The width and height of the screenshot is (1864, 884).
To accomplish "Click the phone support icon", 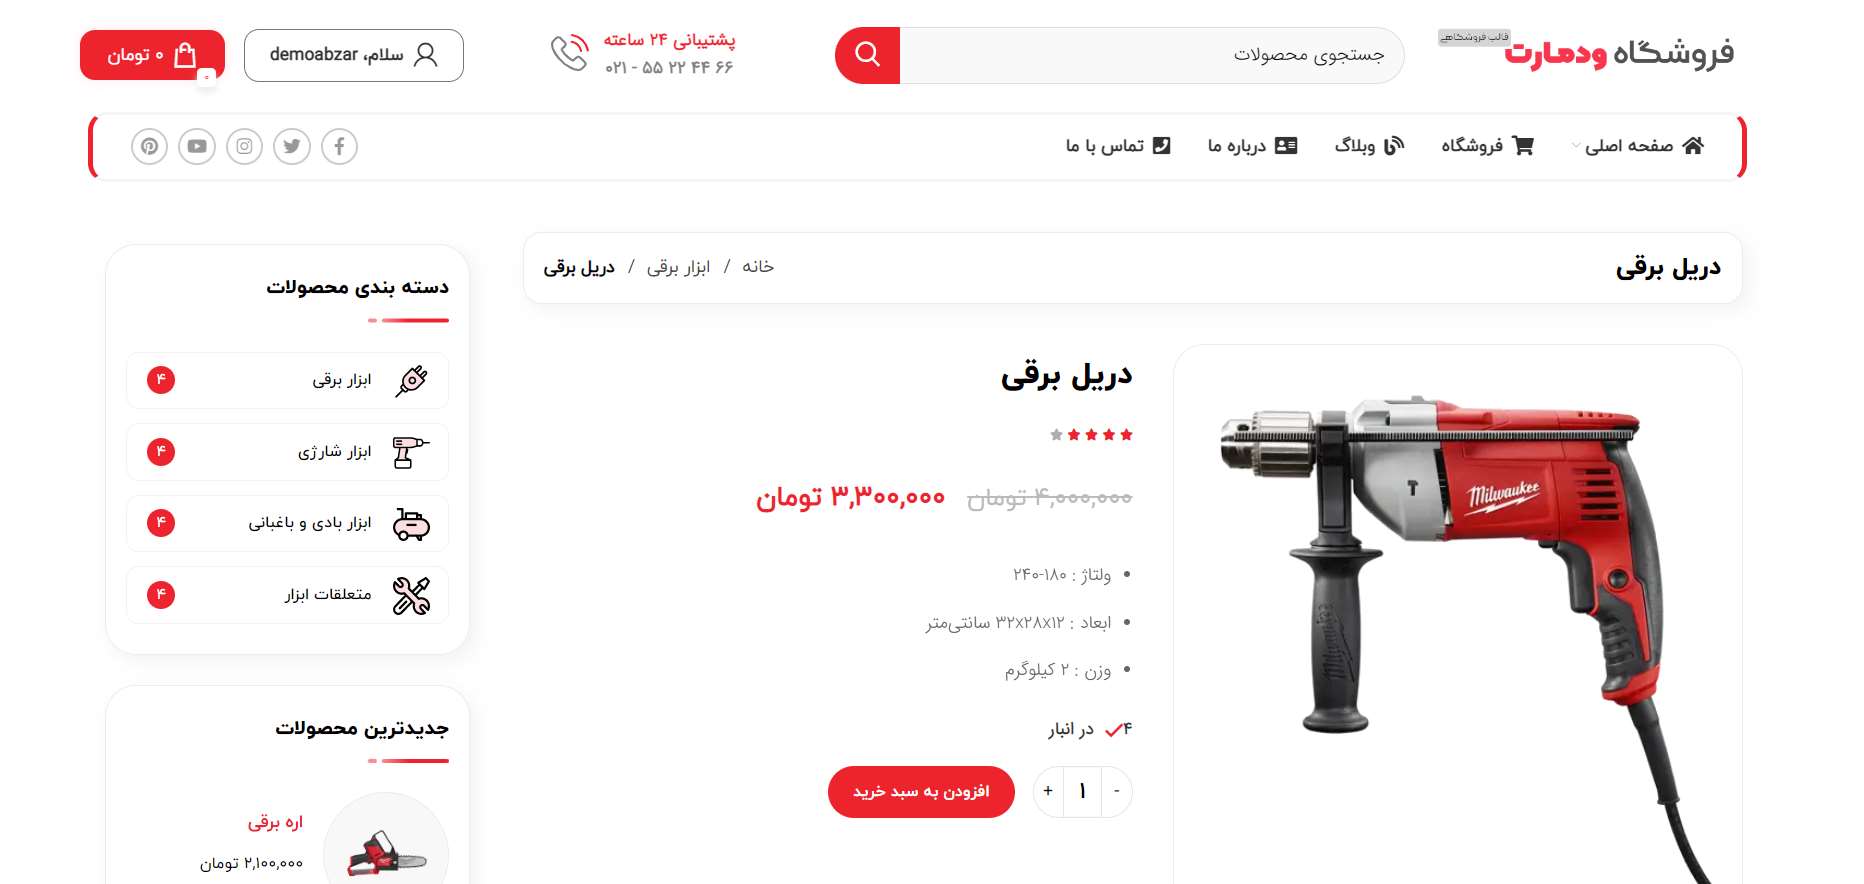I will (570, 53).
